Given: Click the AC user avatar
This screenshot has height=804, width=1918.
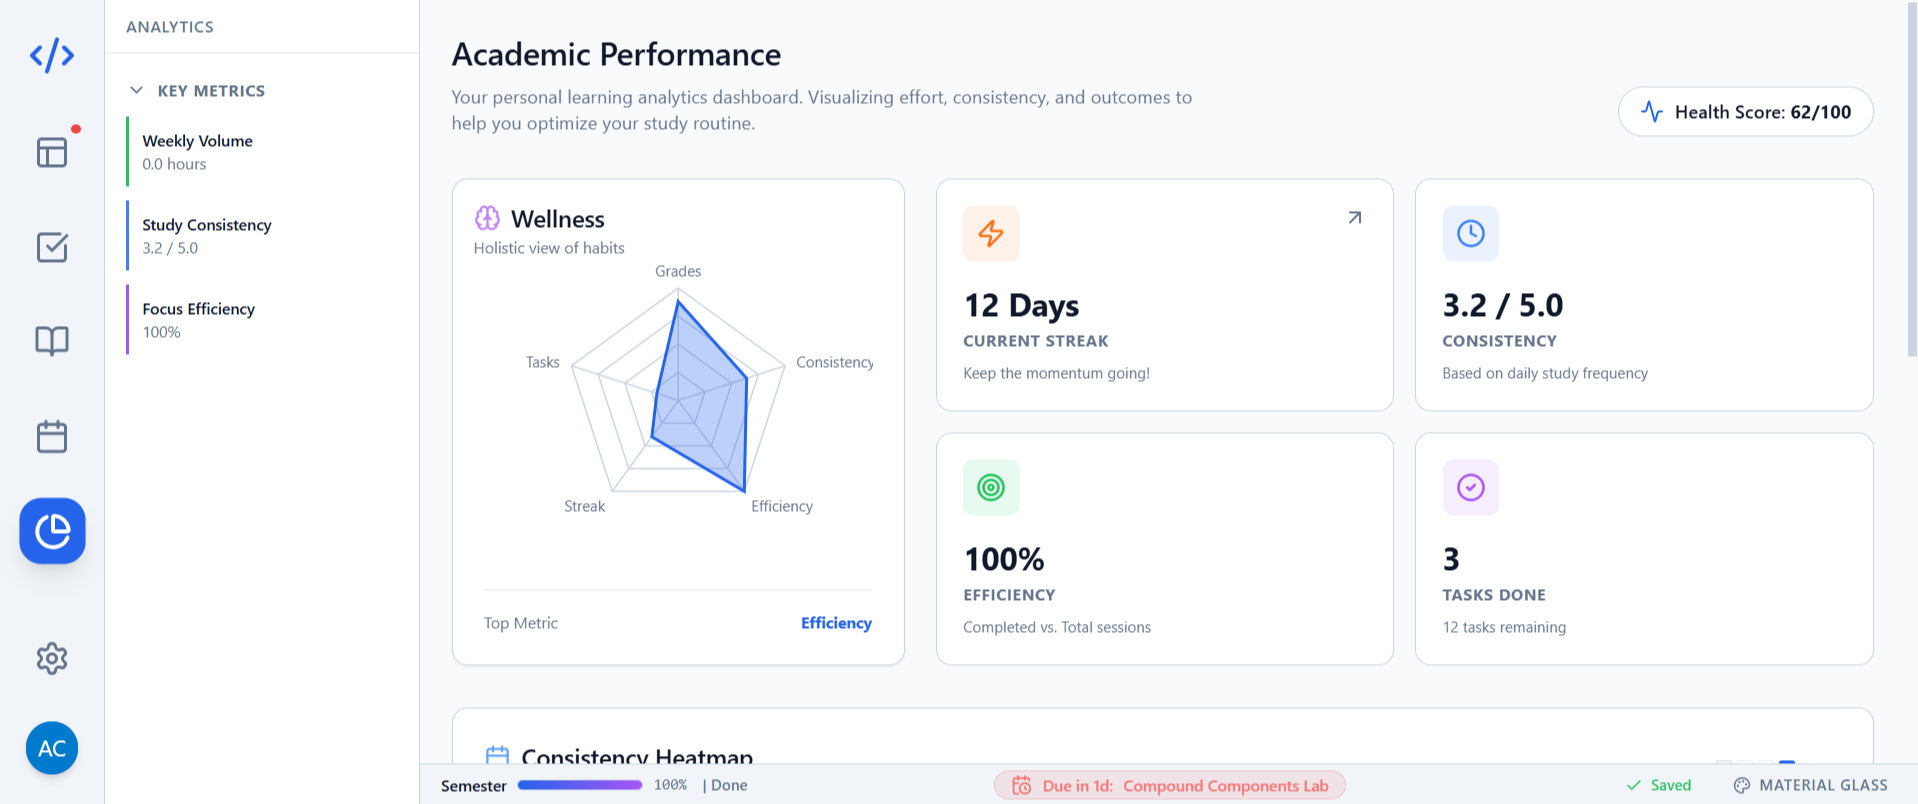Looking at the screenshot, I should 52,748.
